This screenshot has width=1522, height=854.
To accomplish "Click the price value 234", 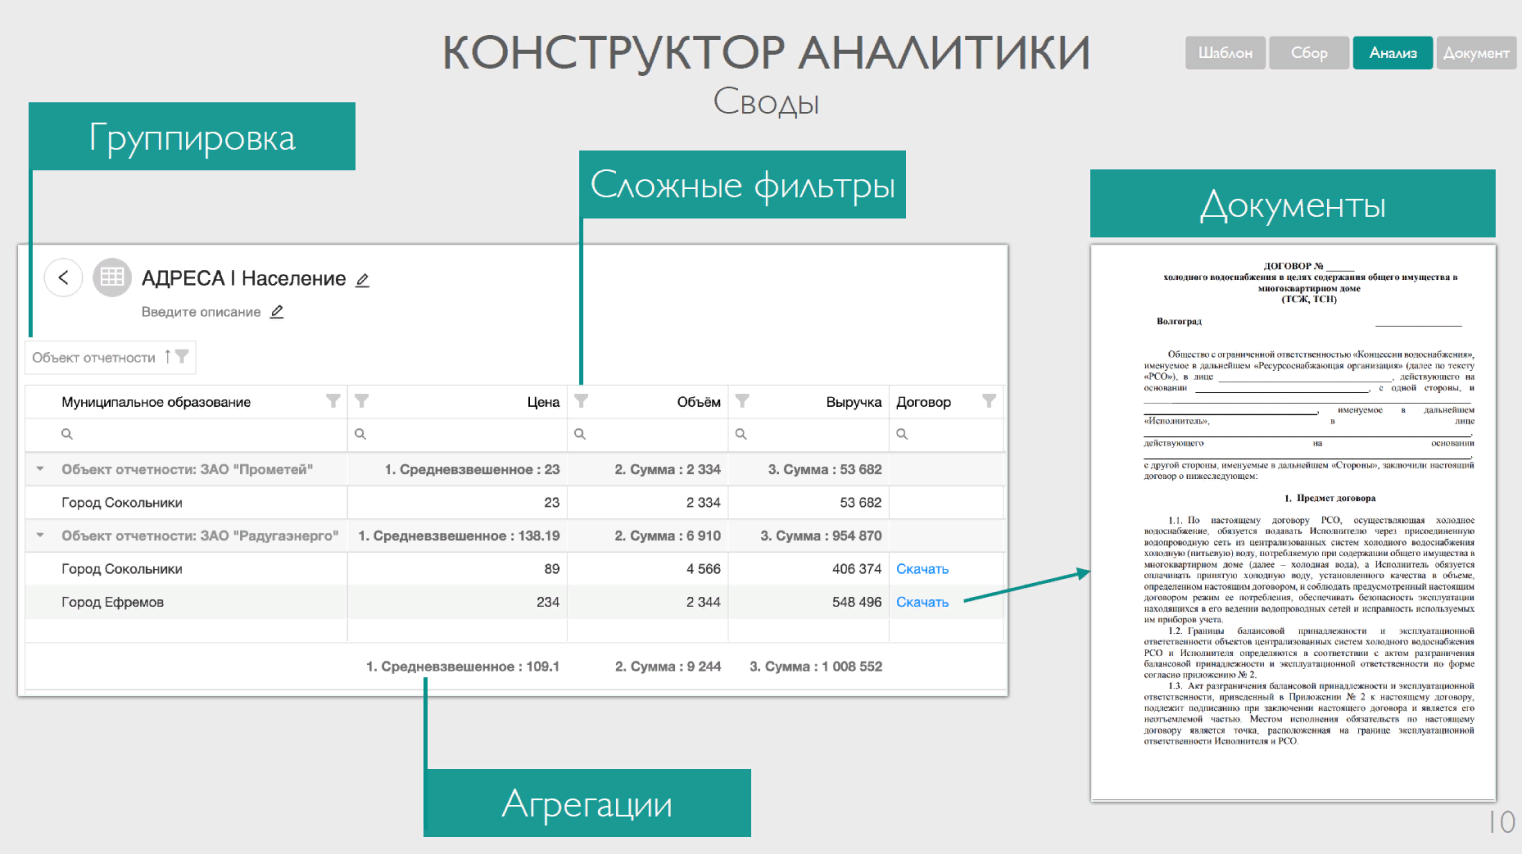I will [x=548, y=602].
